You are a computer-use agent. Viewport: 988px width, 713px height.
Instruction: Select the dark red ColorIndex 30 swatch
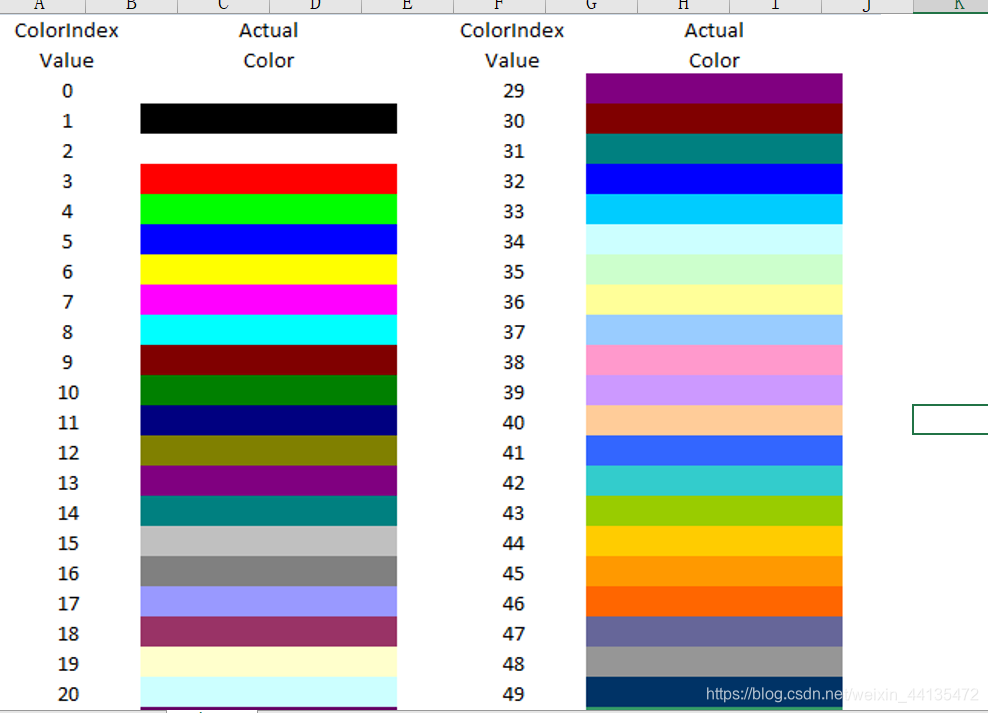(x=714, y=119)
